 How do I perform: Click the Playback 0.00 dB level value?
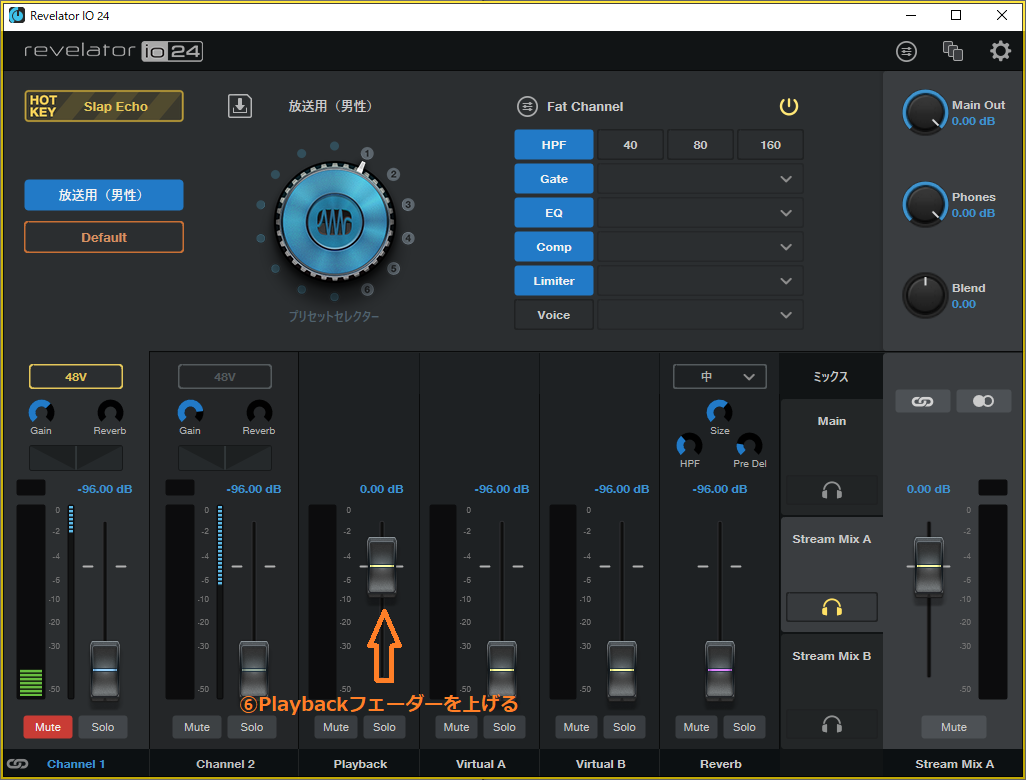click(381, 489)
